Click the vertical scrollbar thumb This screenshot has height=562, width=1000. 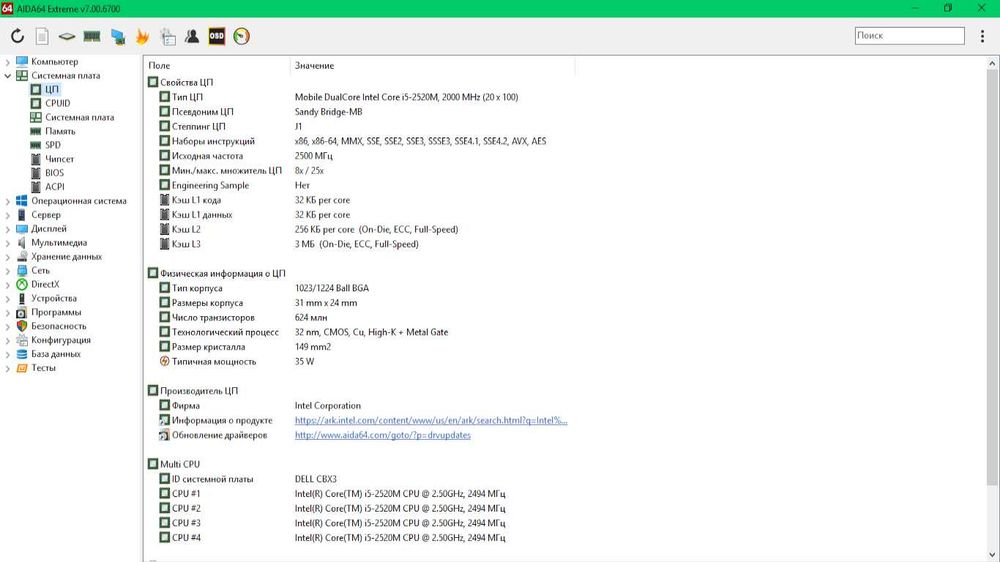pos(992,276)
